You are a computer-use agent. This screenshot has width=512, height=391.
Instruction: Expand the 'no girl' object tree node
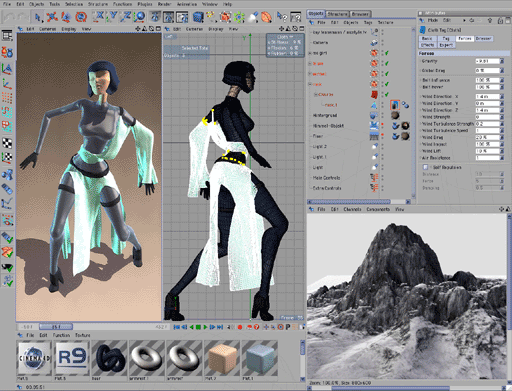(x=310, y=53)
